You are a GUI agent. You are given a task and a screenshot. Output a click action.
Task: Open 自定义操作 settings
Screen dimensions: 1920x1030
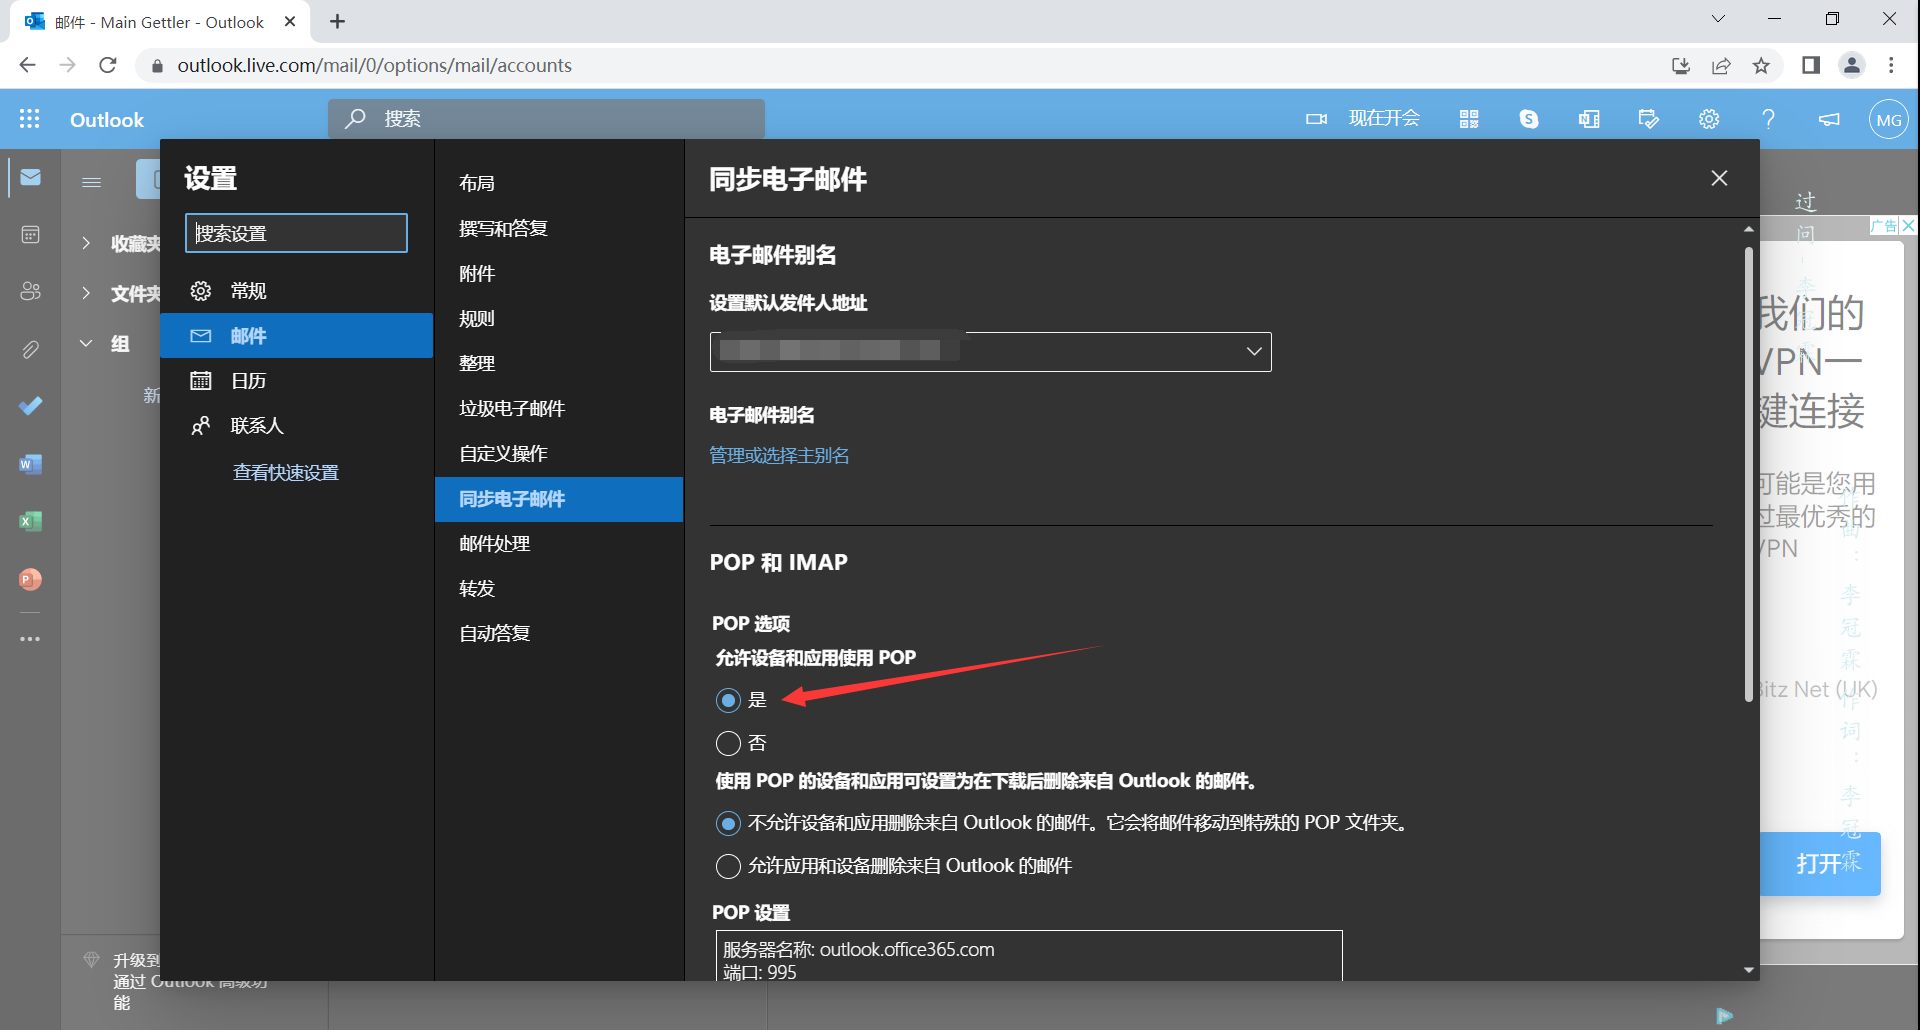[559, 453]
